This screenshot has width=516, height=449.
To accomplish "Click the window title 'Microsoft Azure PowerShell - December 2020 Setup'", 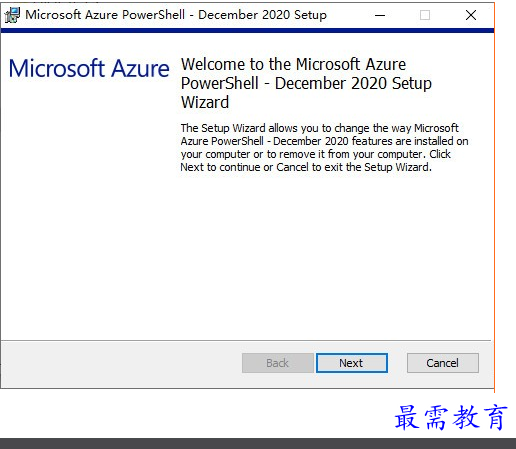I will pos(176,15).
